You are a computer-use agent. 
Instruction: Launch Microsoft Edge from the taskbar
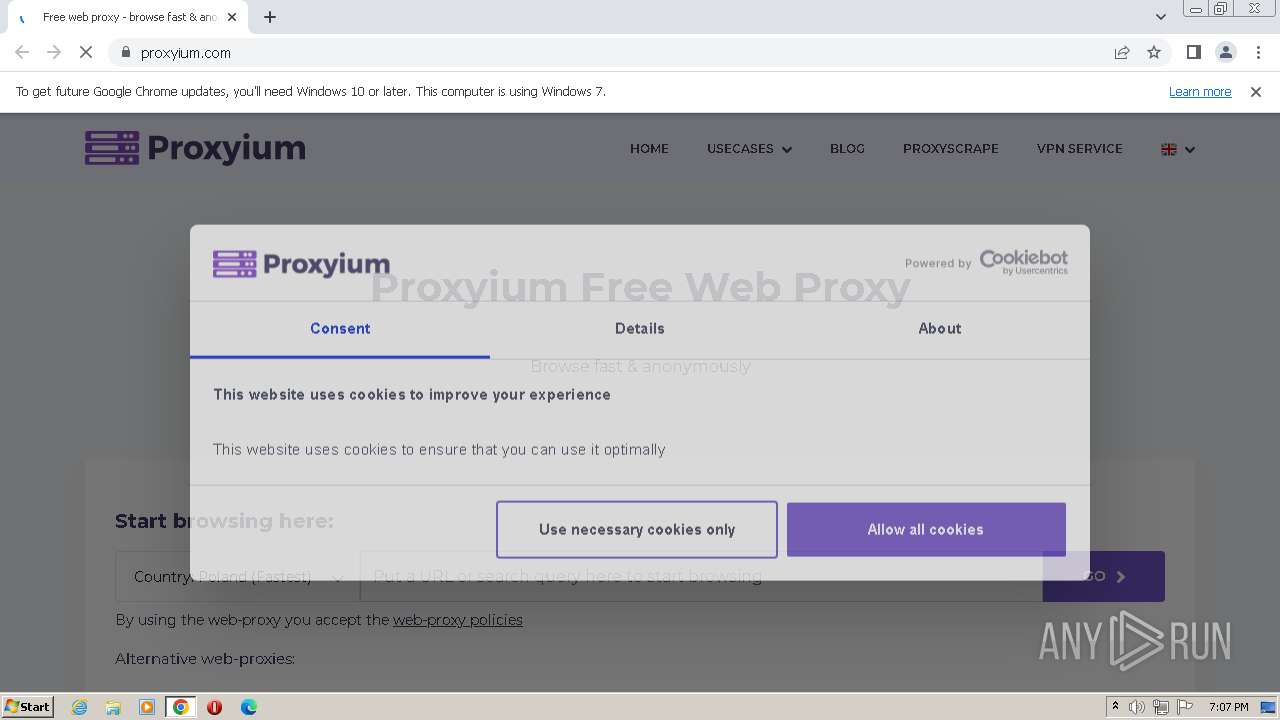(248, 707)
